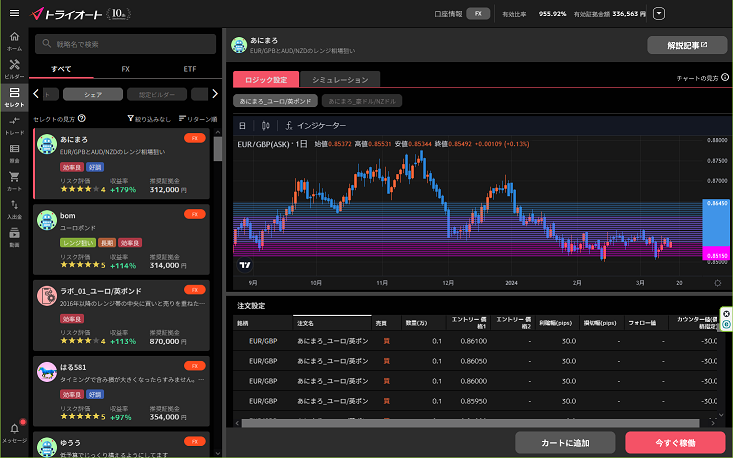Click the 絞り込みなし filter label
Screen dimensions: 733x458
point(153,119)
